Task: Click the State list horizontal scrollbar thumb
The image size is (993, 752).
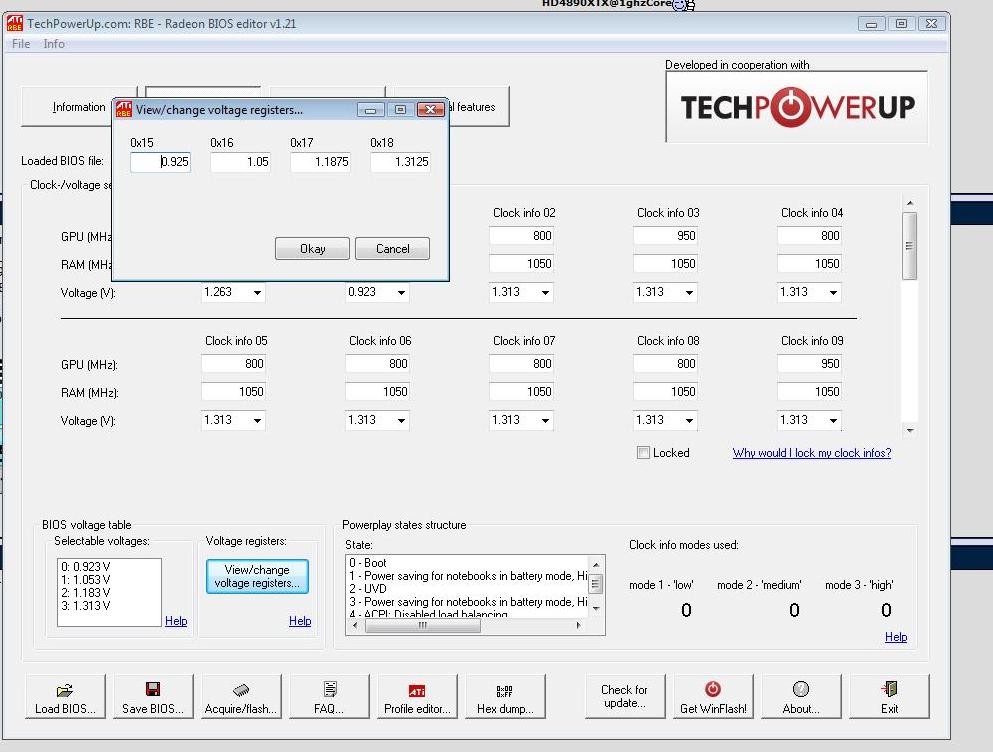Action: [x=423, y=625]
